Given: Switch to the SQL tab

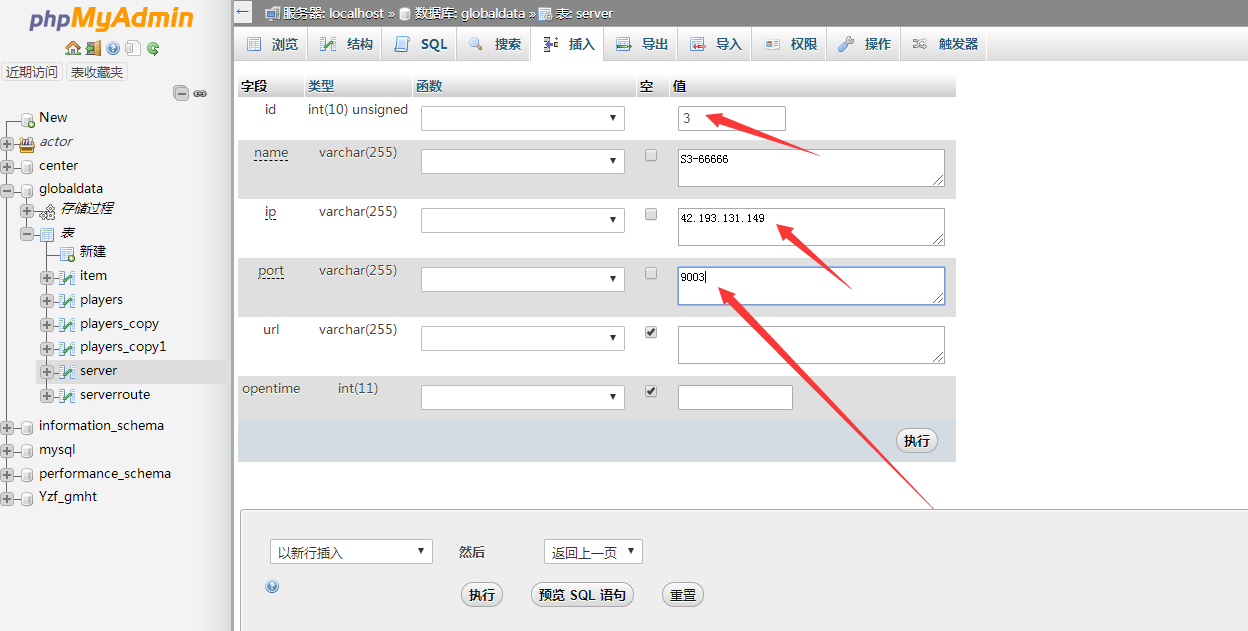Looking at the screenshot, I should pos(422,44).
